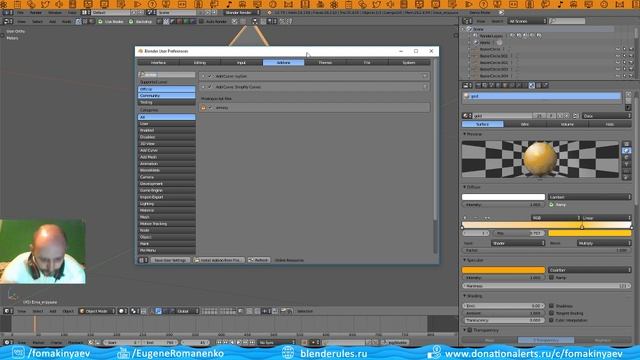640x360 pixels.
Task: Expand the Add Curve: Simplify Curves details
Action: click(204, 87)
